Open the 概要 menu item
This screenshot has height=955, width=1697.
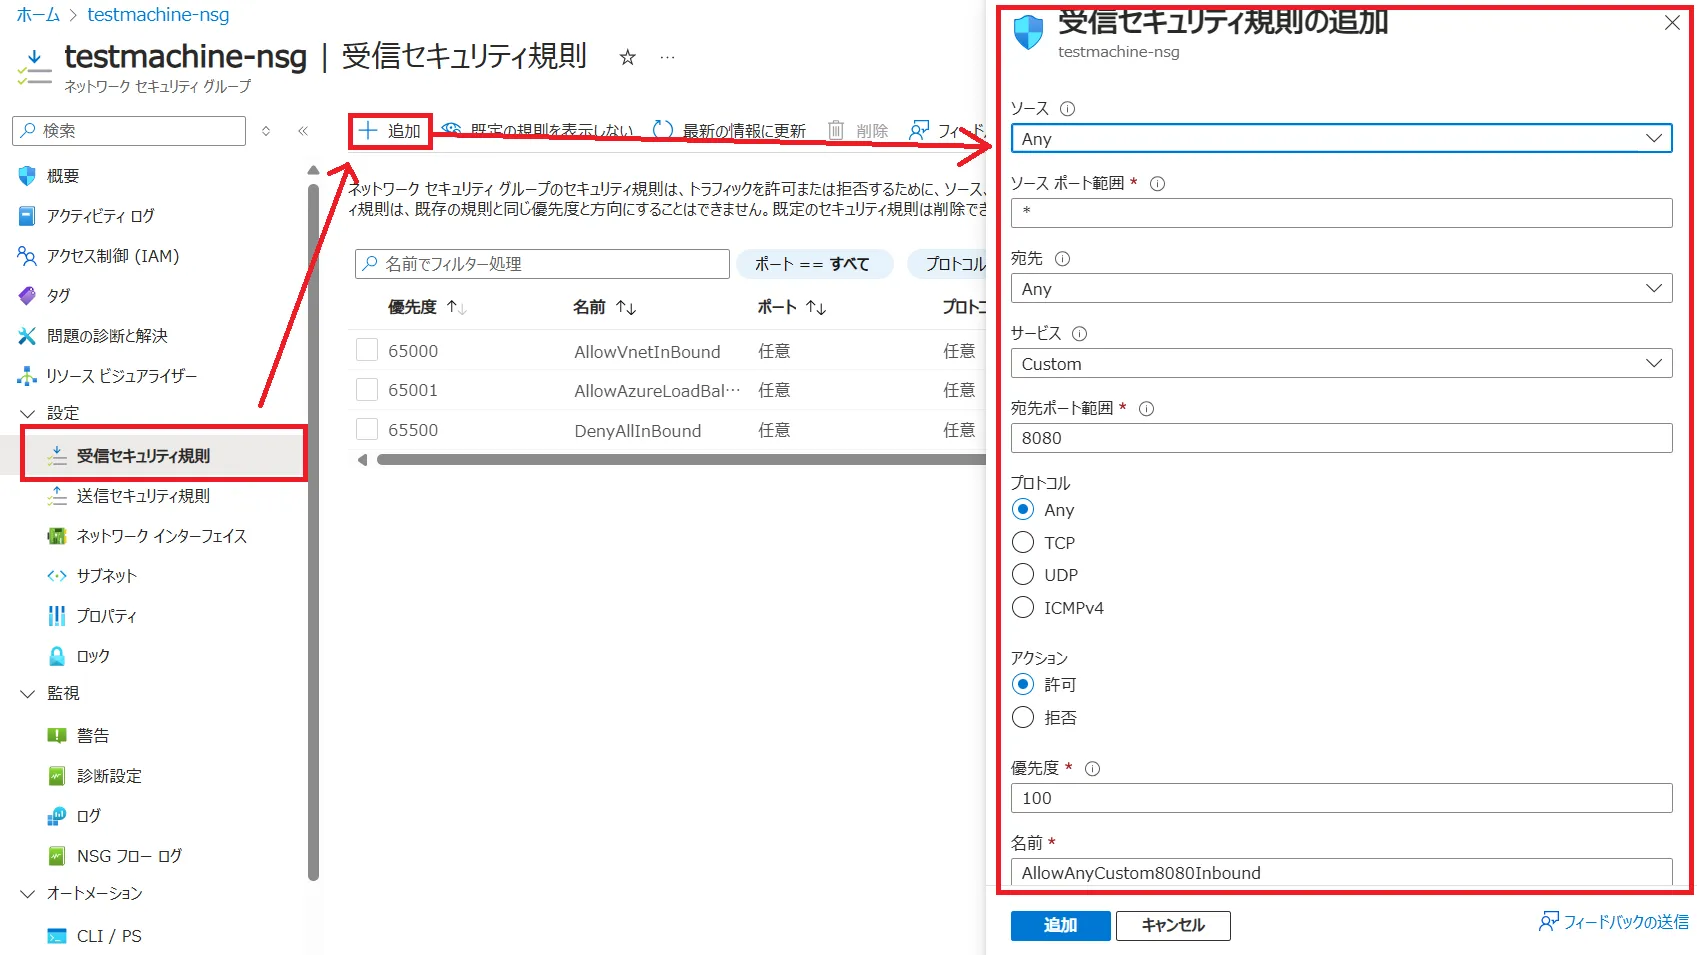tap(62, 176)
